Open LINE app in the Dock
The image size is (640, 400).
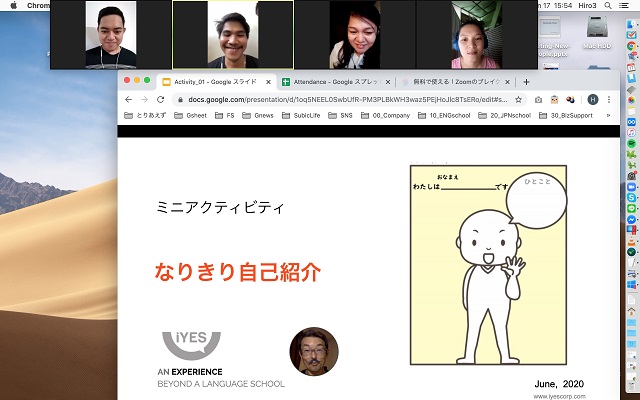631,209
